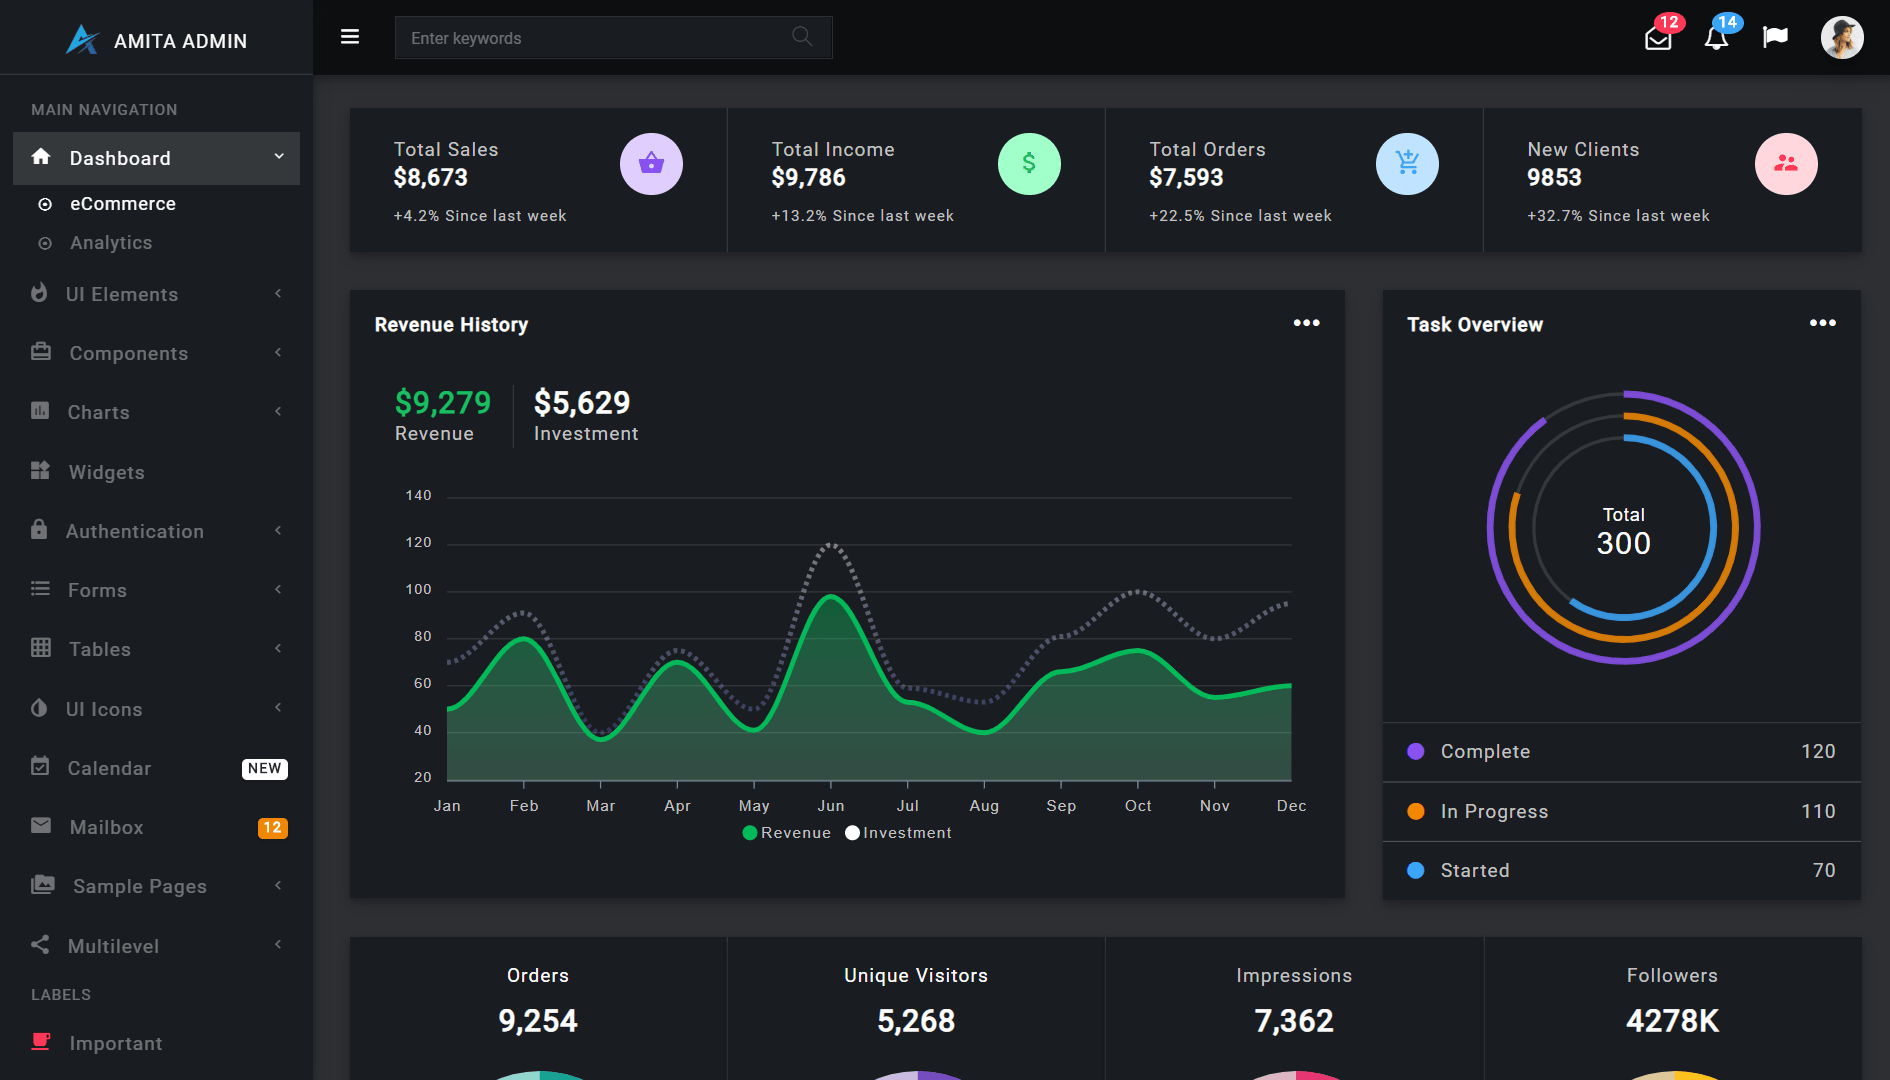The height and width of the screenshot is (1080, 1890).
Task: Expand the Components chevron
Action: point(278,352)
